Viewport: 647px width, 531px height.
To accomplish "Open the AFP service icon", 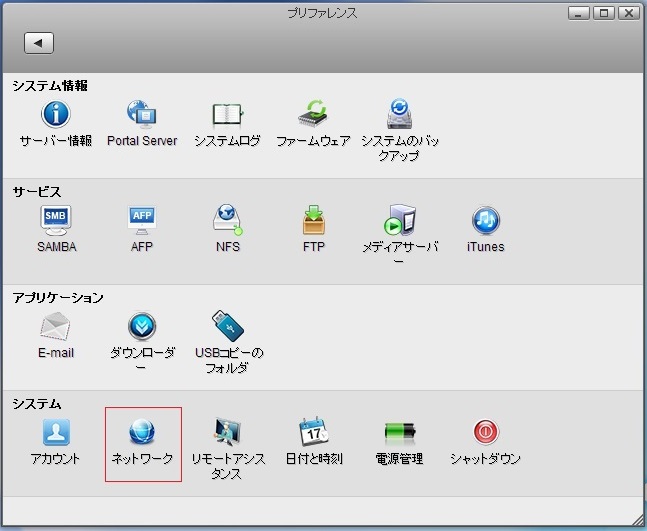I will tap(142, 220).
